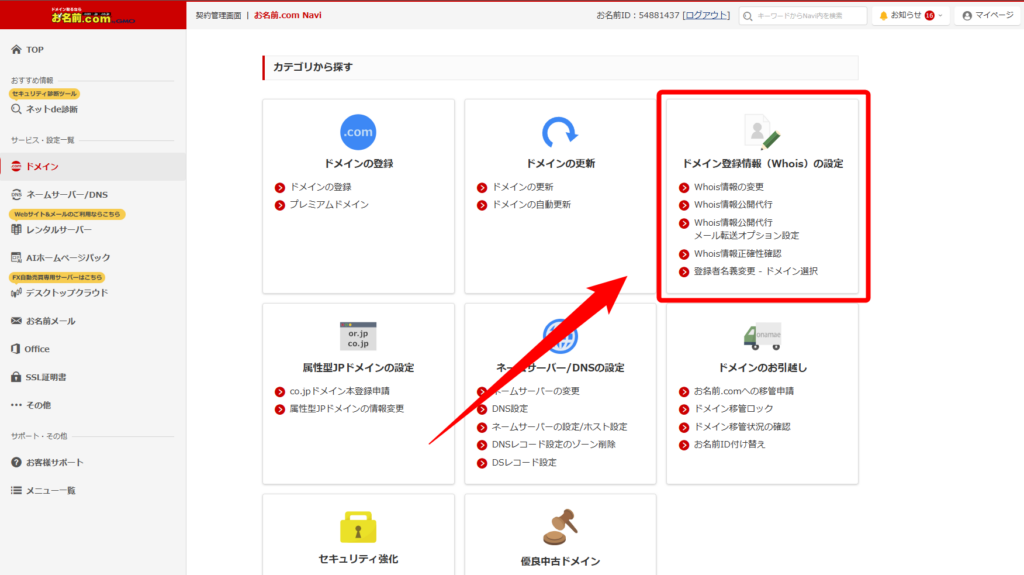Image resolution: width=1024 pixels, height=575 pixels.
Task: Click the FX自動売買専用サーバー yellow badge
Action: (x=57, y=278)
